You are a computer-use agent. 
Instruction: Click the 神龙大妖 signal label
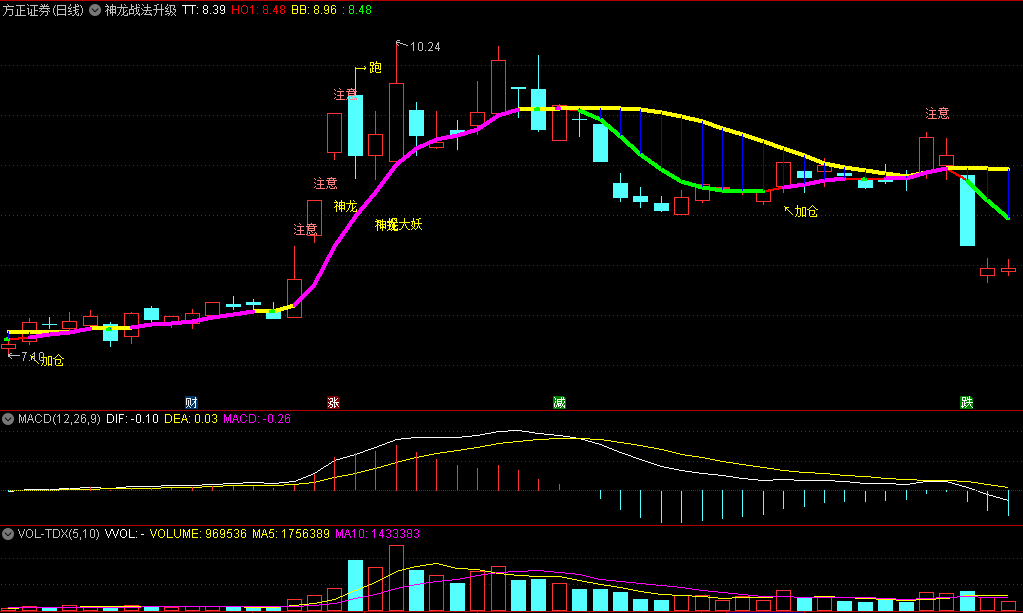[398, 225]
